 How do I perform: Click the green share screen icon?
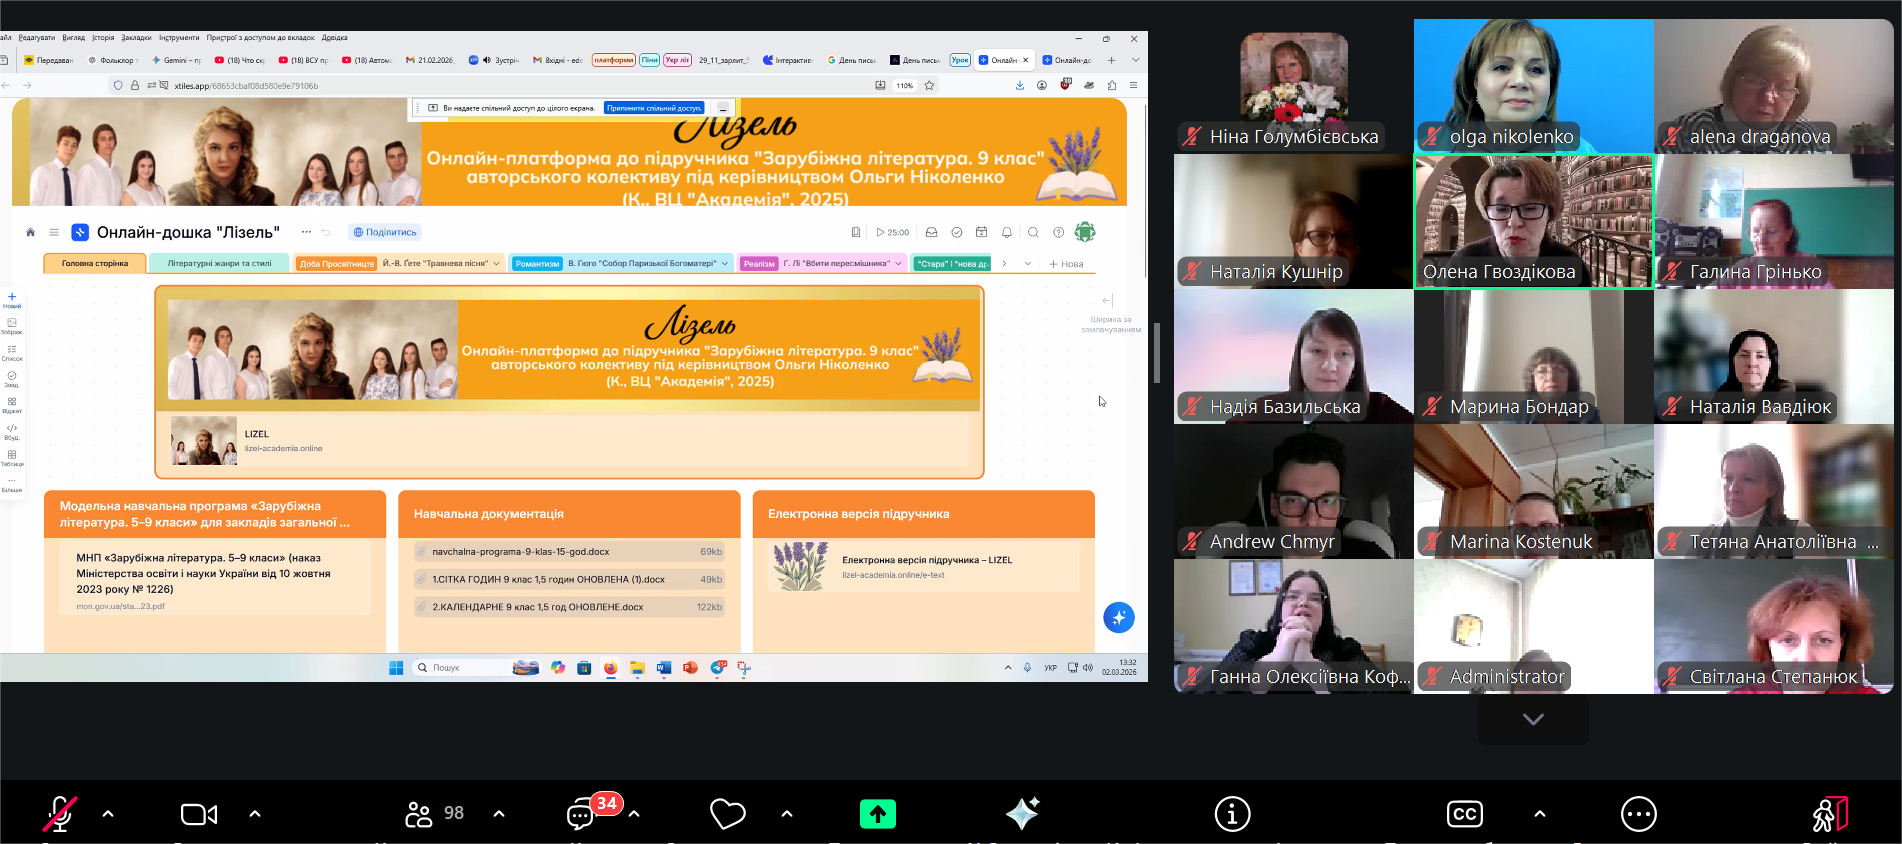point(877,814)
